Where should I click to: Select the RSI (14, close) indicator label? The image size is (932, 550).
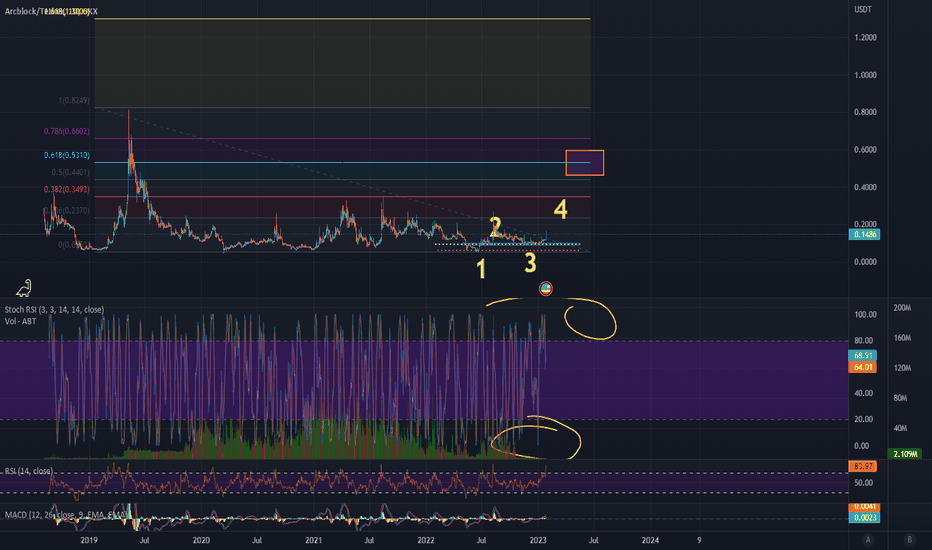29,471
